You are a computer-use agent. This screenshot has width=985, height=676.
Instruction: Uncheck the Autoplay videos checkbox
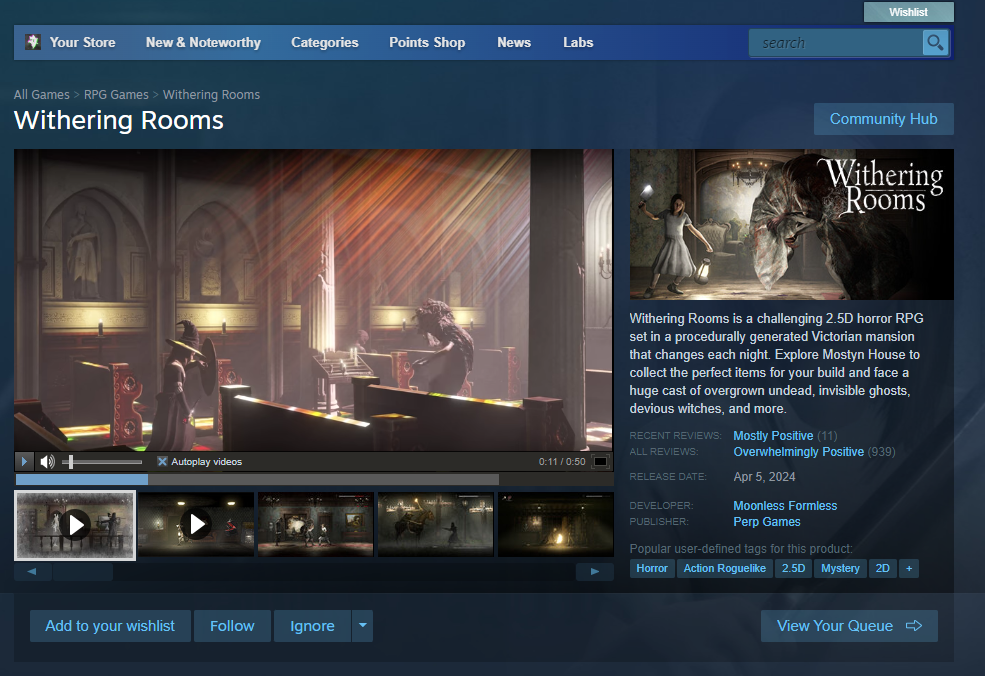point(162,462)
